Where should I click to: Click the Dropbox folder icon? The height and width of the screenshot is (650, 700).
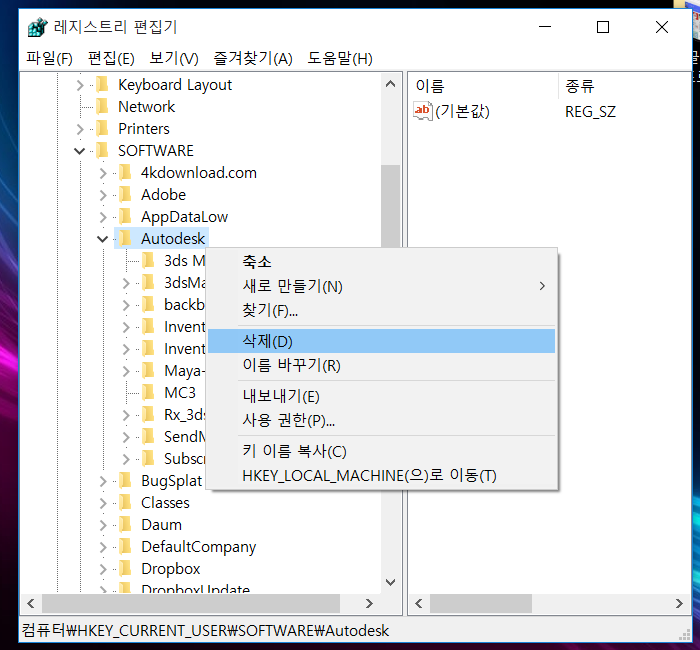point(125,568)
